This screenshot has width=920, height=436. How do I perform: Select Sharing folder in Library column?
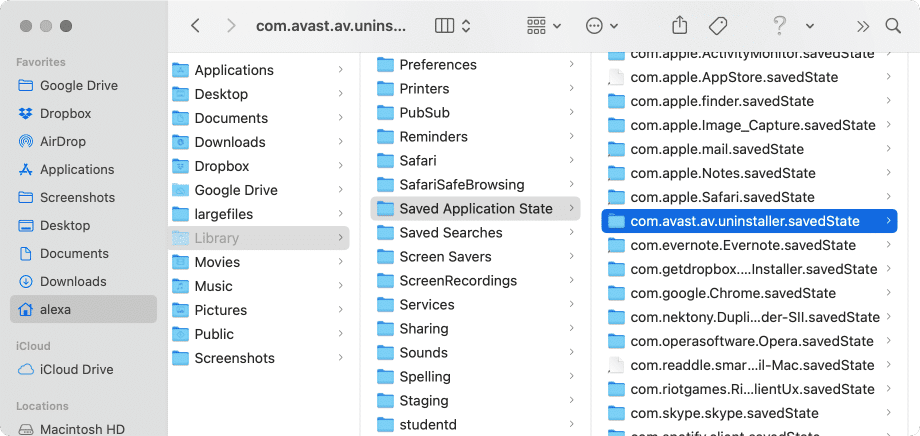pyautogui.click(x=475, y=329)
